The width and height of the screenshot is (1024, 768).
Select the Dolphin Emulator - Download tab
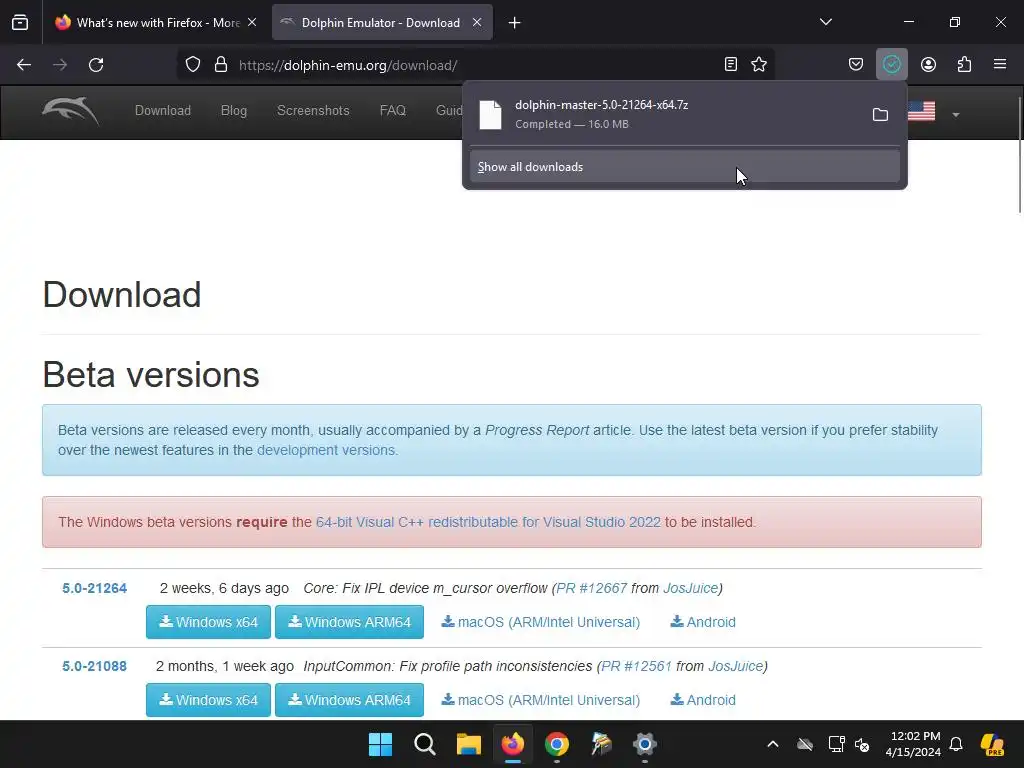pyautogui.click(x=382, y=23)
